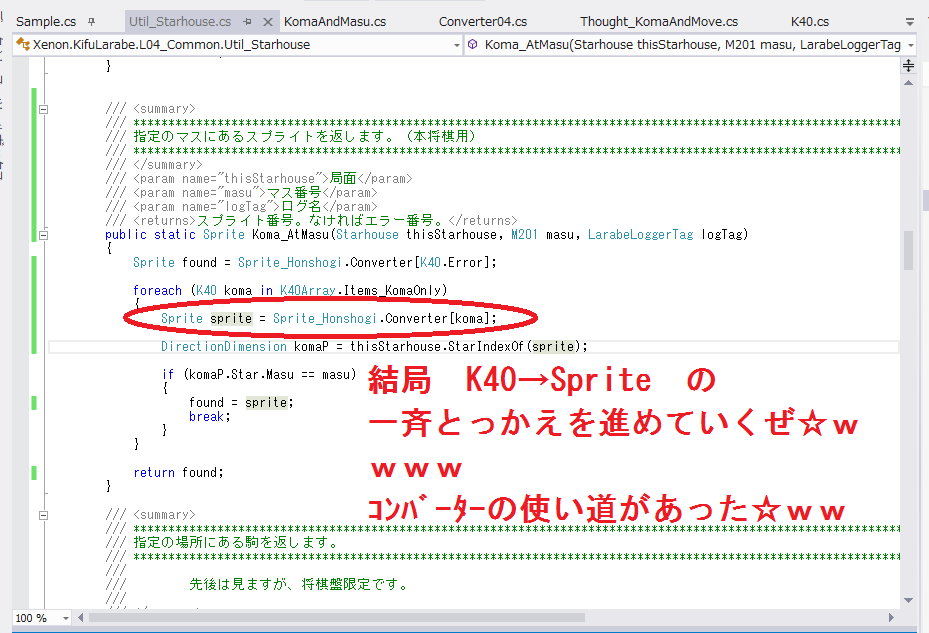929x633 pixels.
Task: Click 'StarIndexOf' method call
Action: [x=486, y=347]
